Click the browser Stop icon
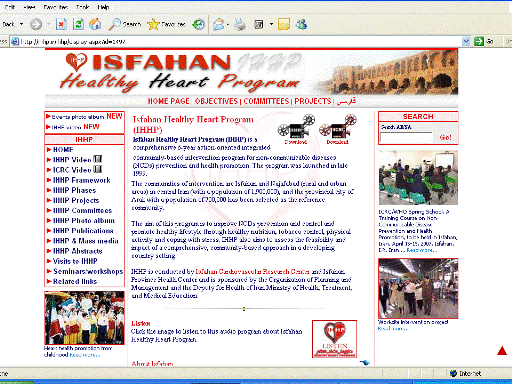This screenshot has height=384, width=512. [61, 24]
